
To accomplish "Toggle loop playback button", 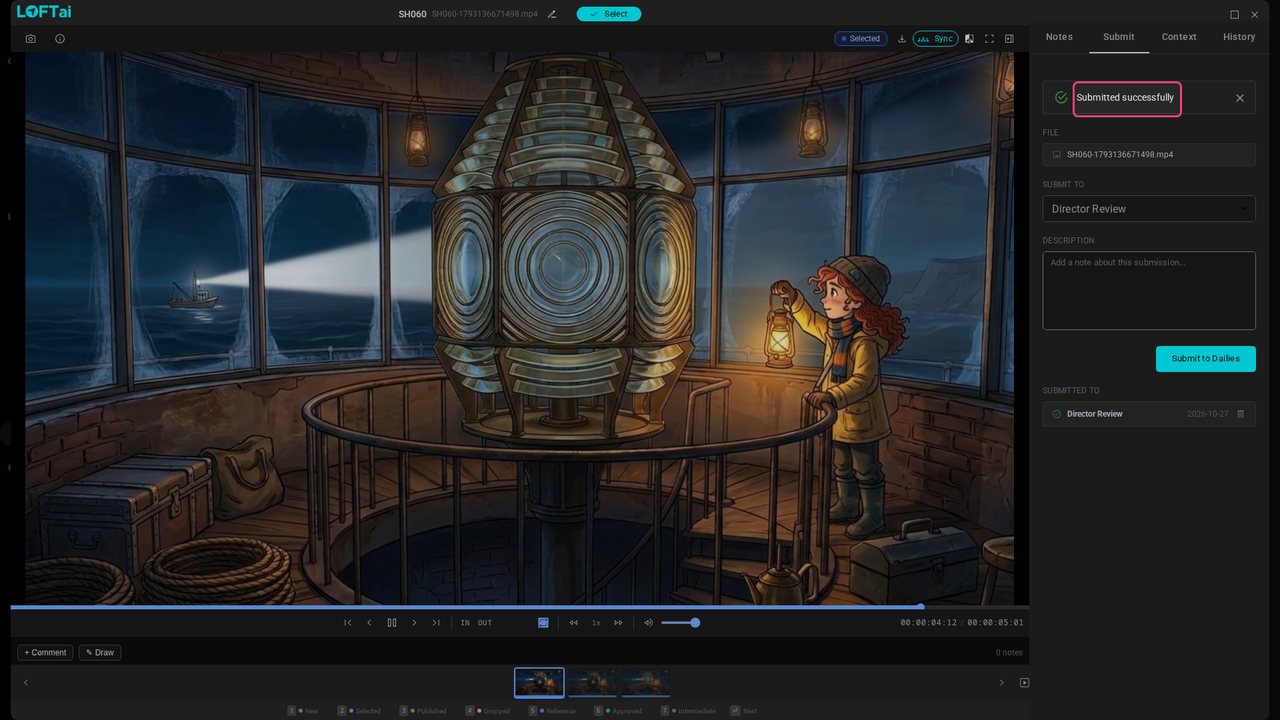I will pyautogui.click(x=543, y=622).
